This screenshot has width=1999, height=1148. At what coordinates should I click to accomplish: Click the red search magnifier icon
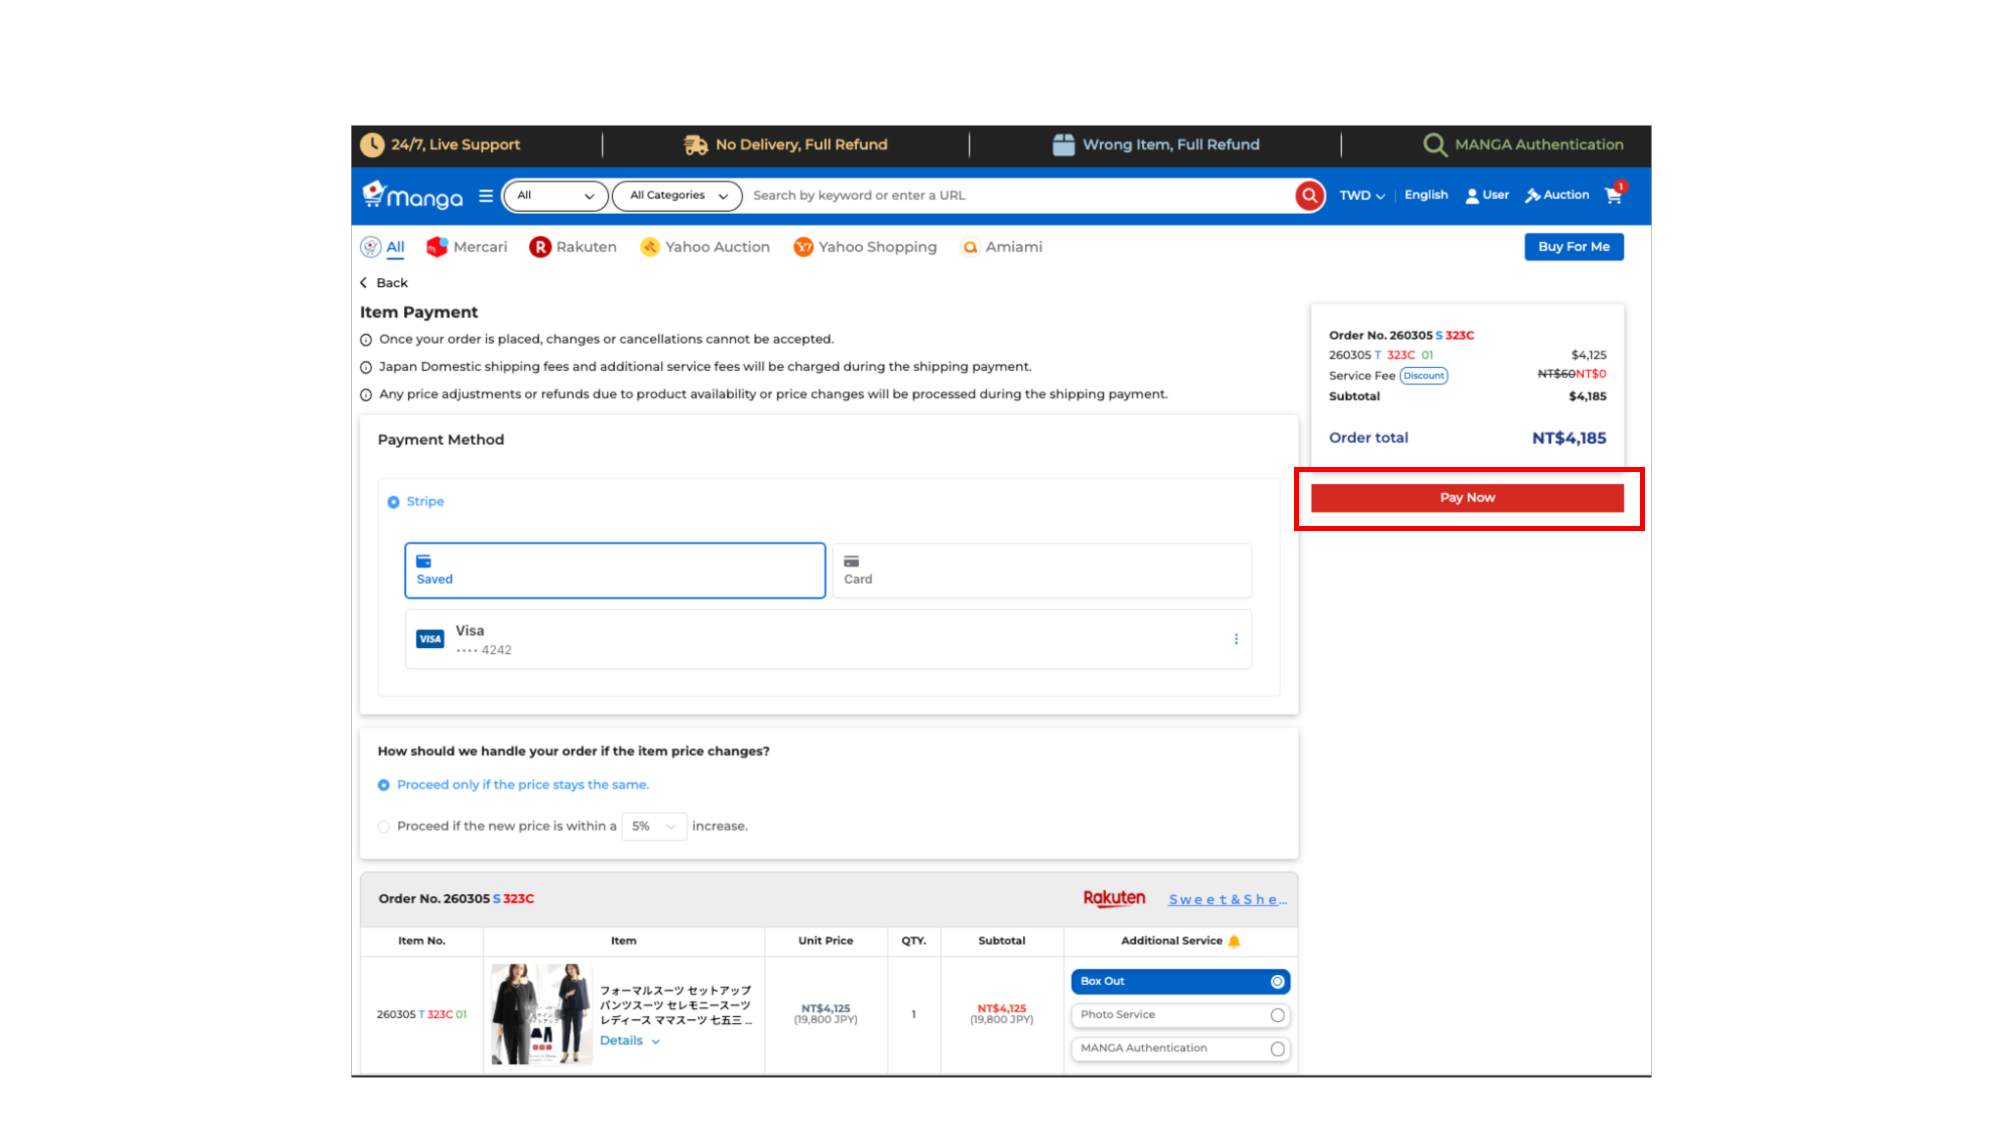[x=1309, y=196]
